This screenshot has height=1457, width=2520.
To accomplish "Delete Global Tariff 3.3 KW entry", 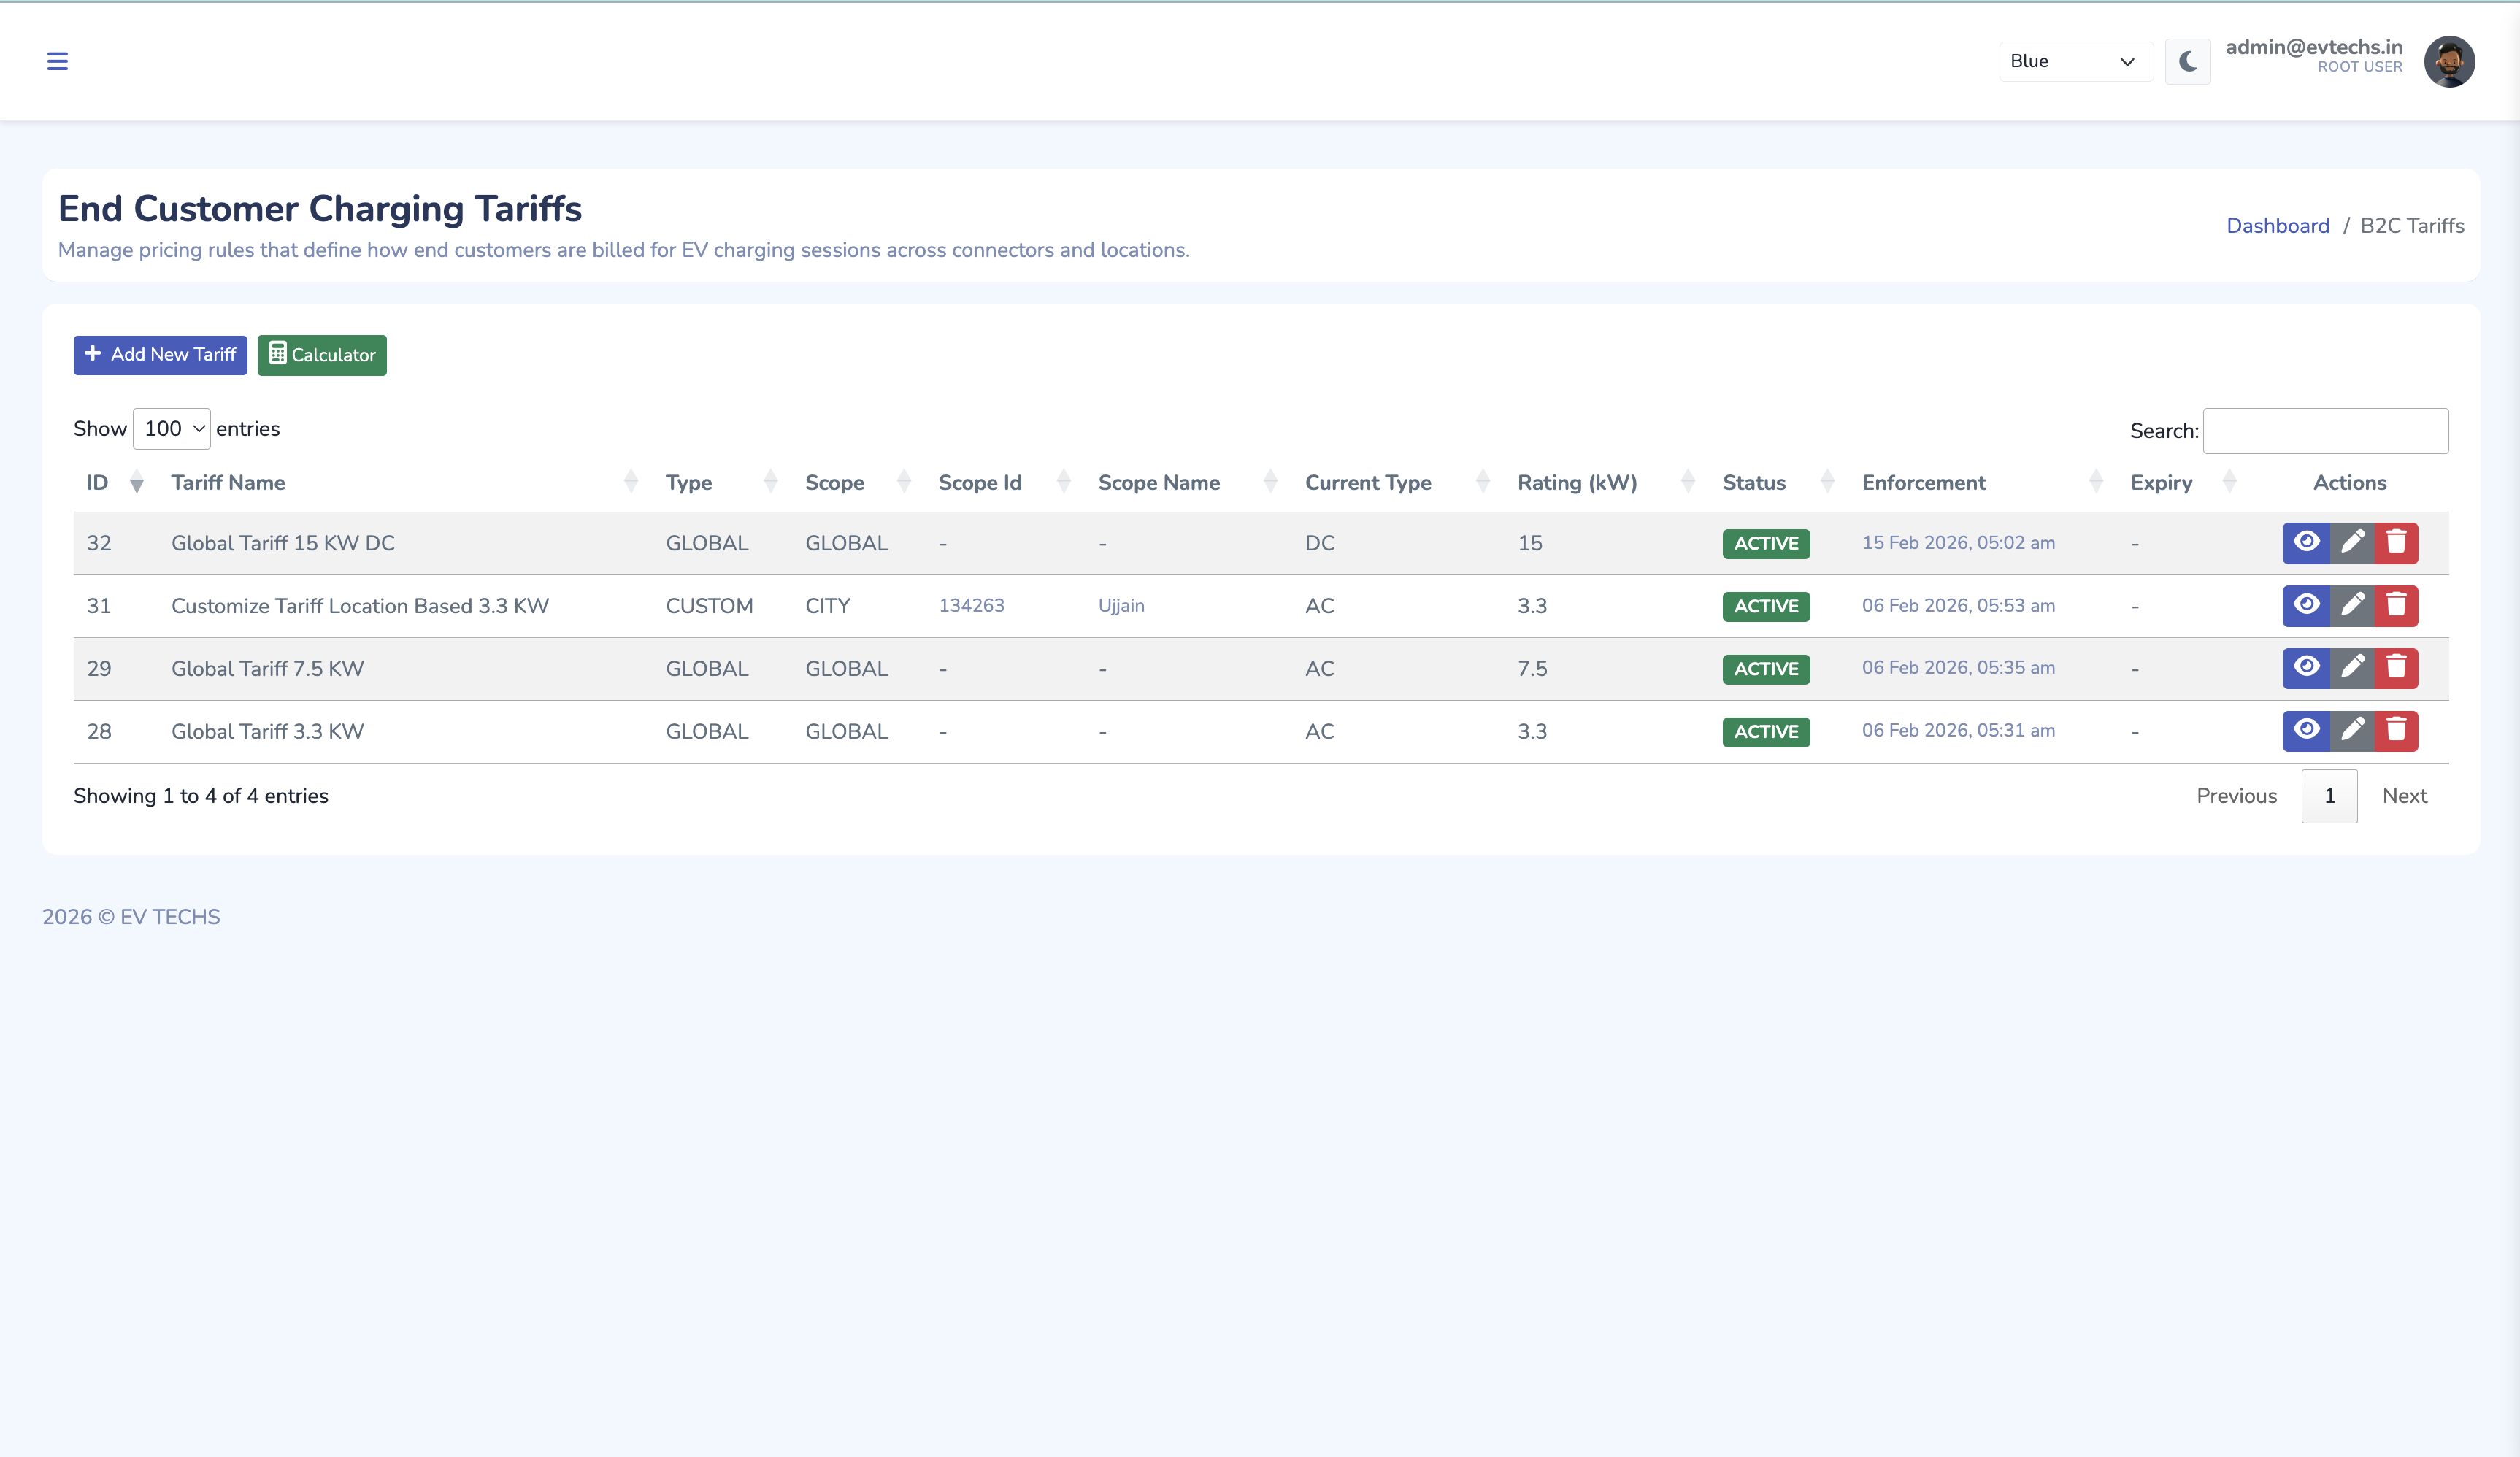I will tap(2396, 730).
